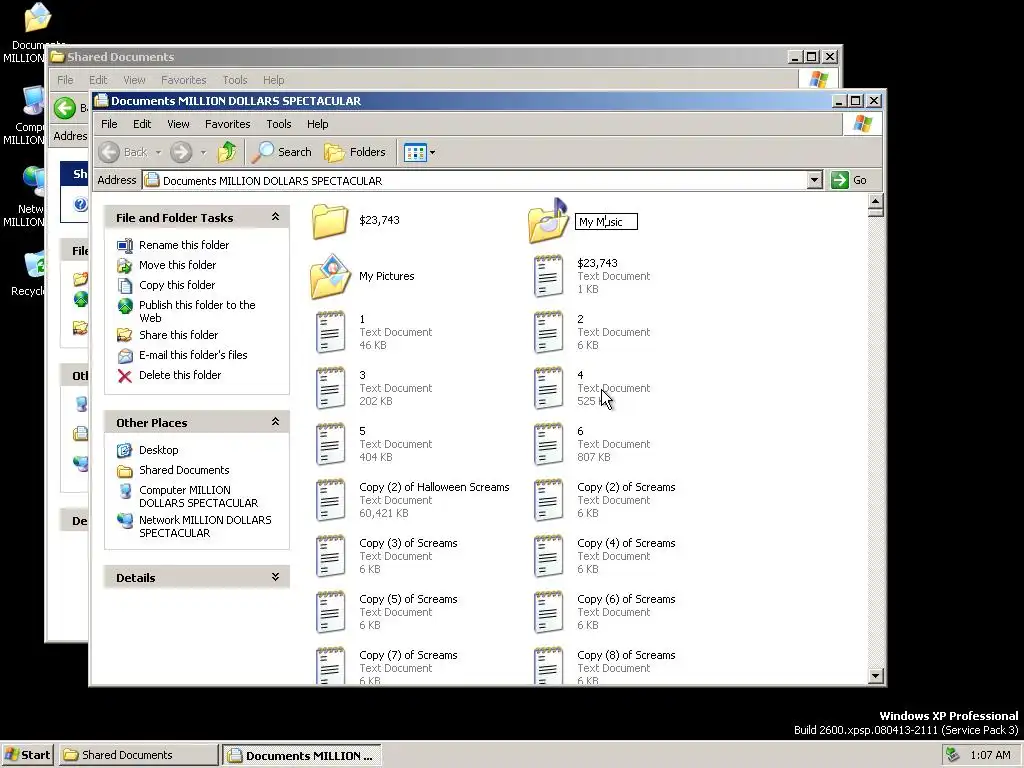Click the Documents MILLION taskbar button
The height and width of the screenshot is (768, 1024).
(x=301, y=756)
